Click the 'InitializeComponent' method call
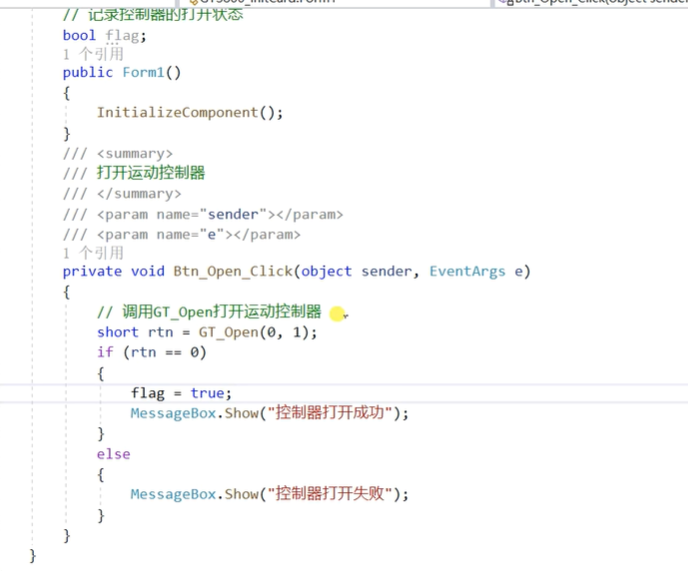The image size is (688, 571). tap(177, 112)
